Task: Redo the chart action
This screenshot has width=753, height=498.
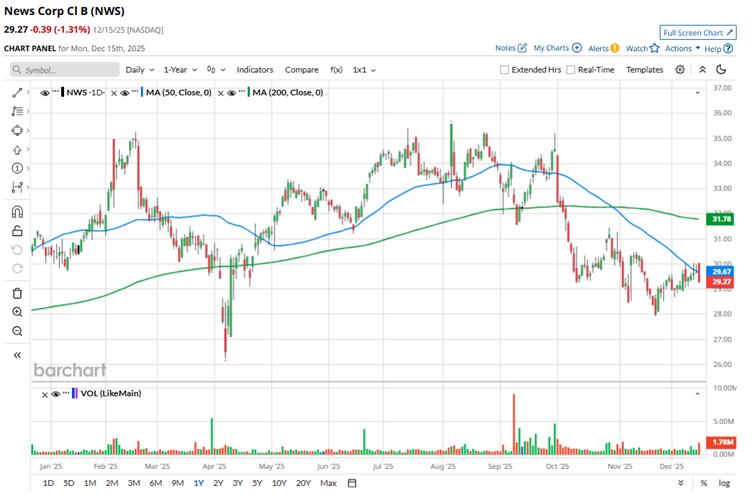Action: point(17,268)
